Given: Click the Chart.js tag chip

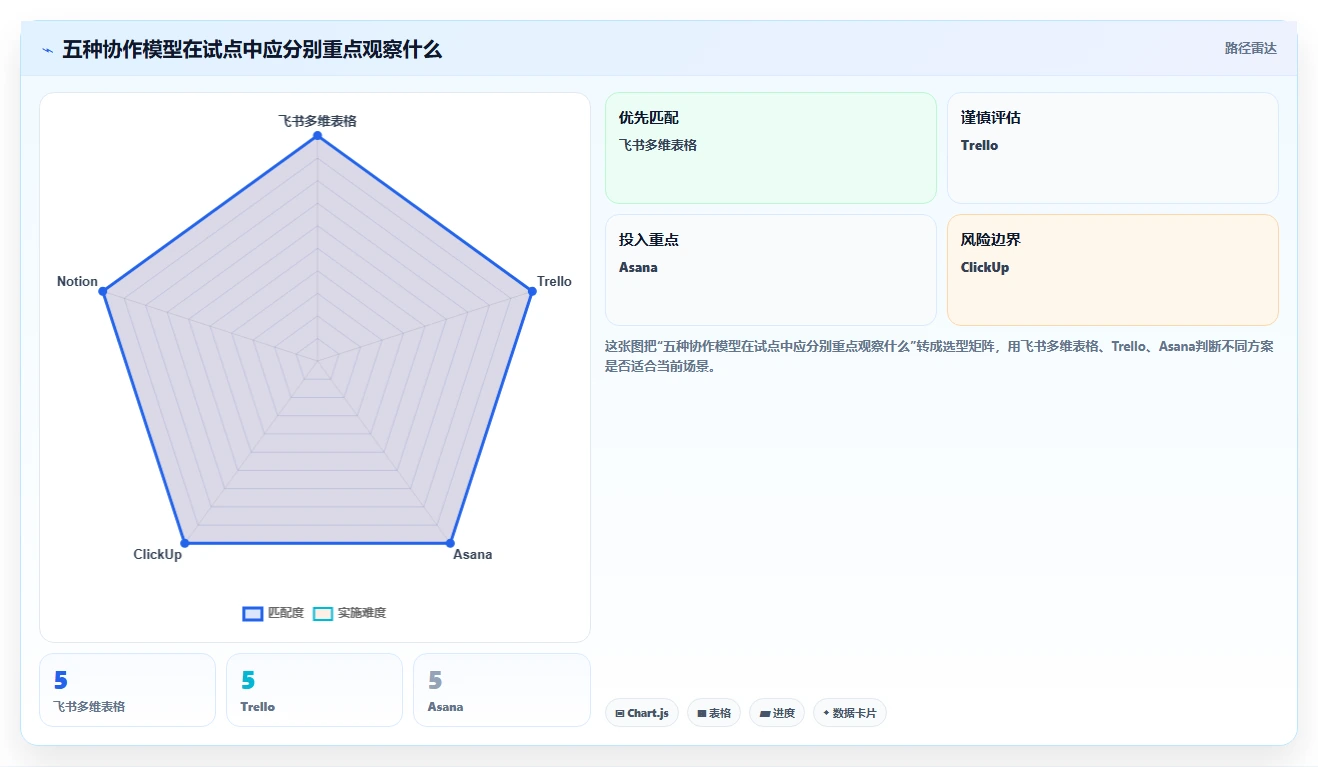Looking at the screenshot, I should coord(642,713).
